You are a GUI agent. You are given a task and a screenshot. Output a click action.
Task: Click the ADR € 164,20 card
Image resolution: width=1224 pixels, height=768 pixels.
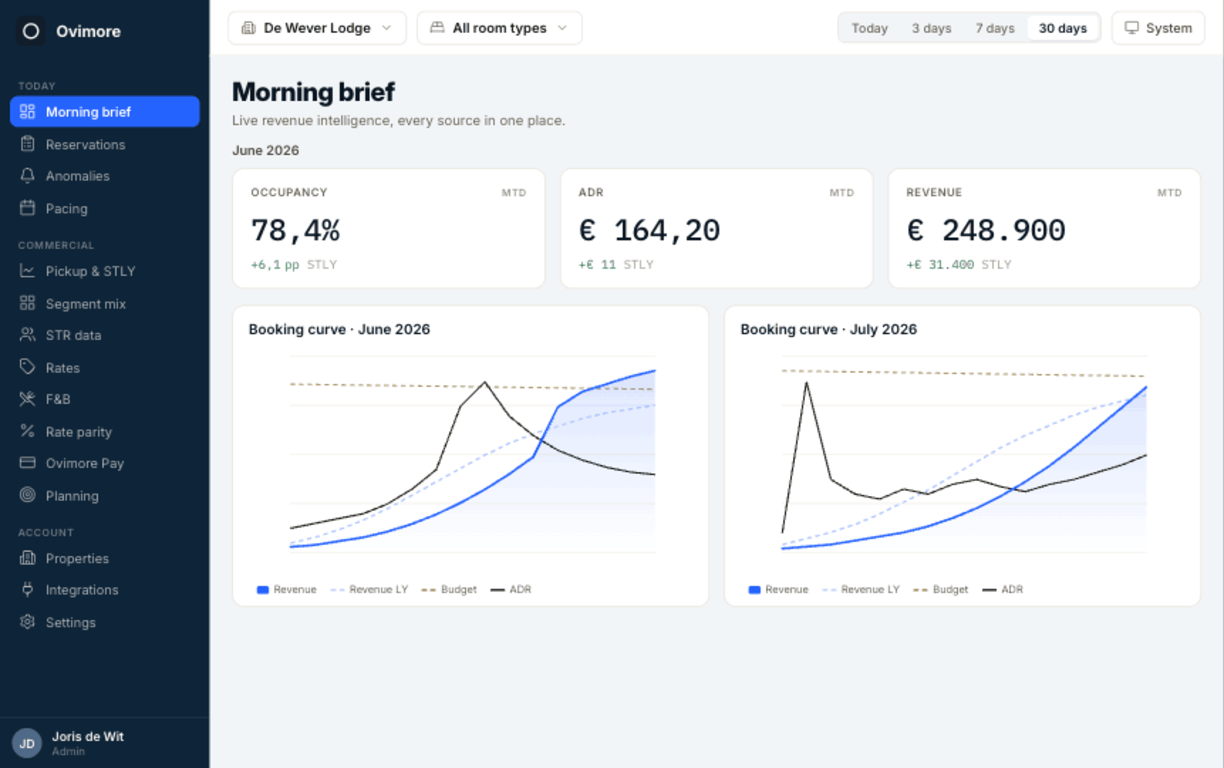point(717,228)
